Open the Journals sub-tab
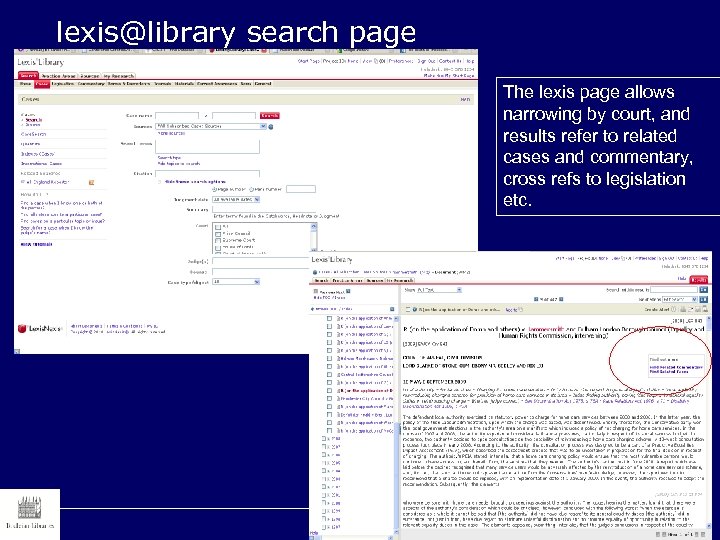This screenshot has width=720, height=540. pos(163,84)
